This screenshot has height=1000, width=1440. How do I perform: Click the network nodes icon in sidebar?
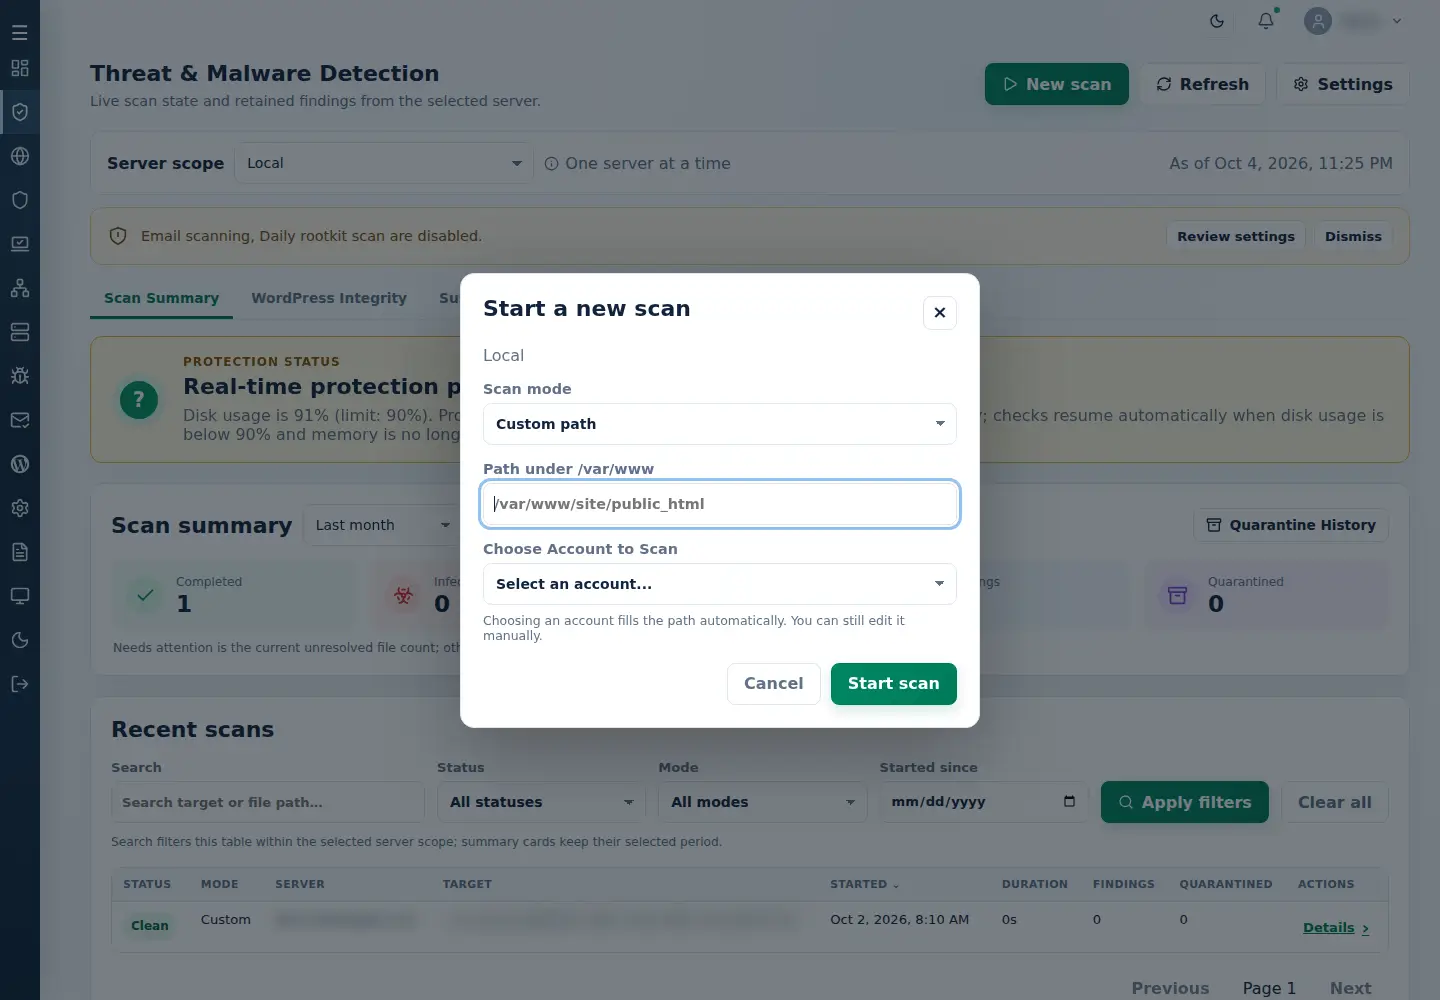[20, 288]
